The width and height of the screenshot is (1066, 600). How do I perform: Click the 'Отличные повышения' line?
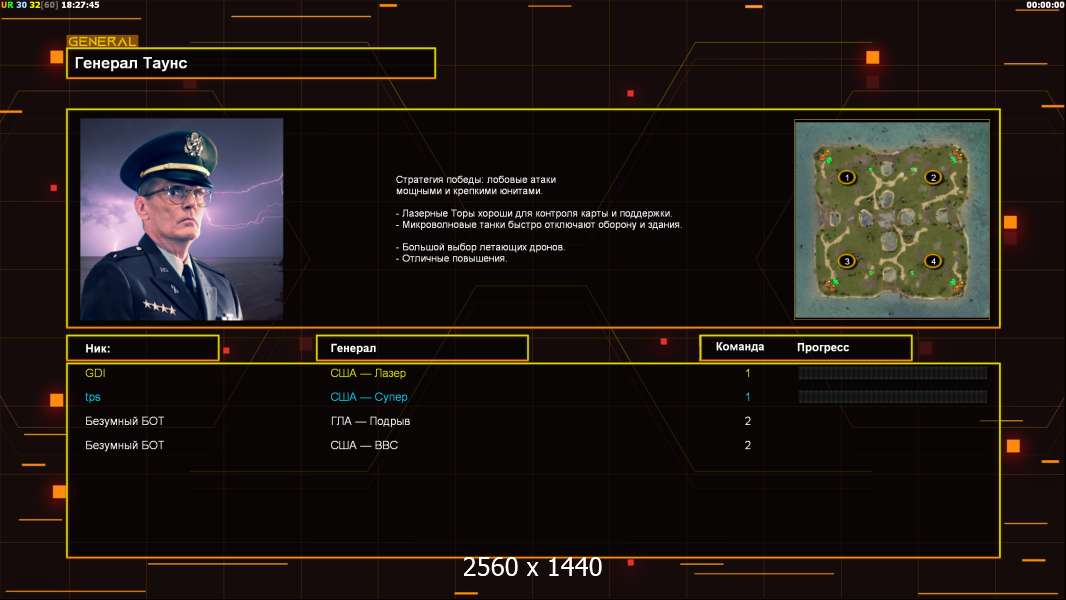coord(451,258)
